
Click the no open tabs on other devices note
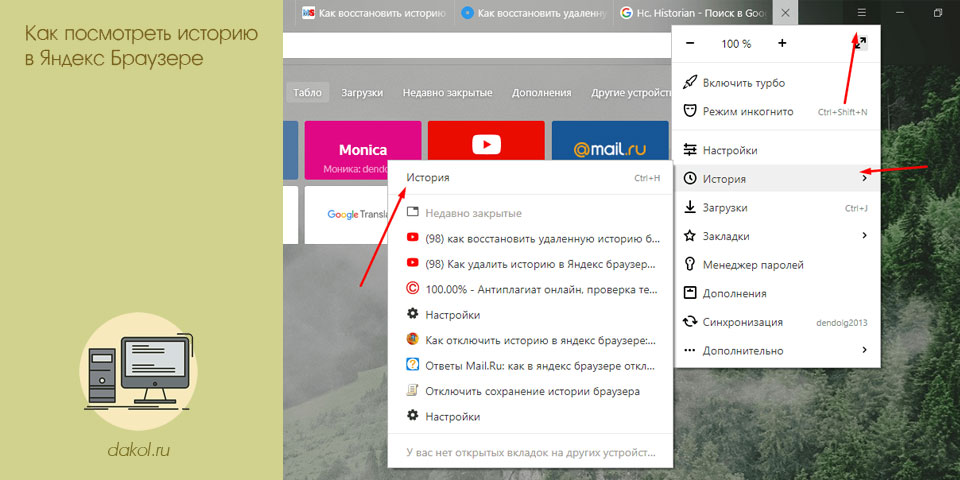click(x=531, y=454)
